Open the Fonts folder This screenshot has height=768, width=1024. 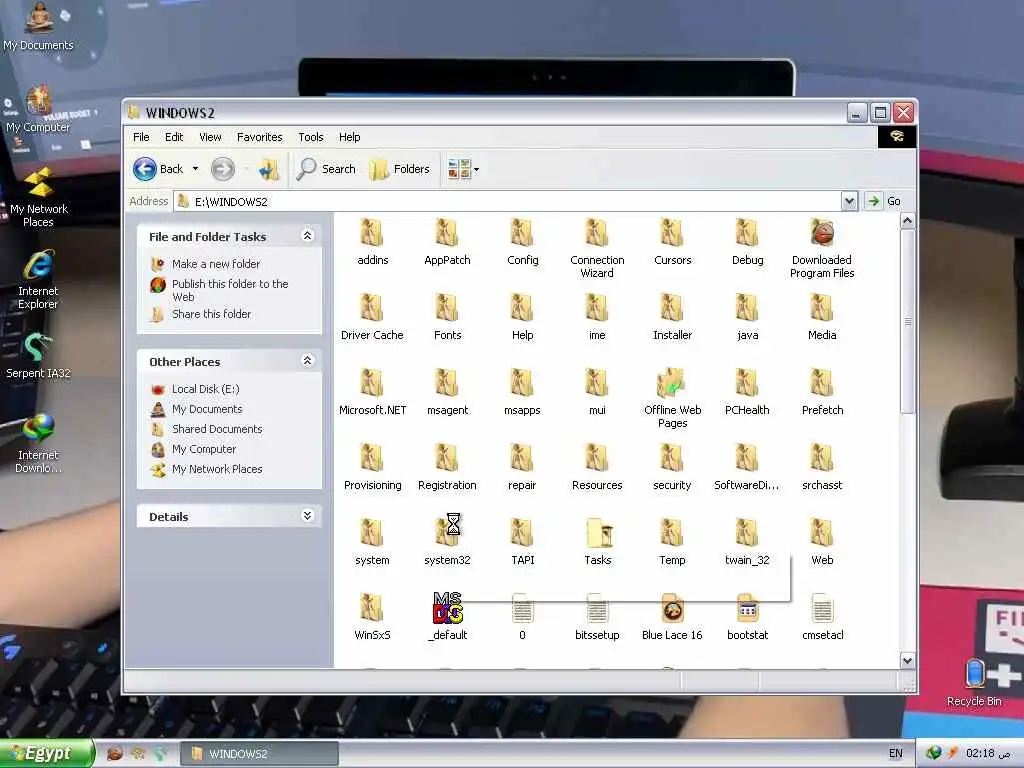point(447,317)
